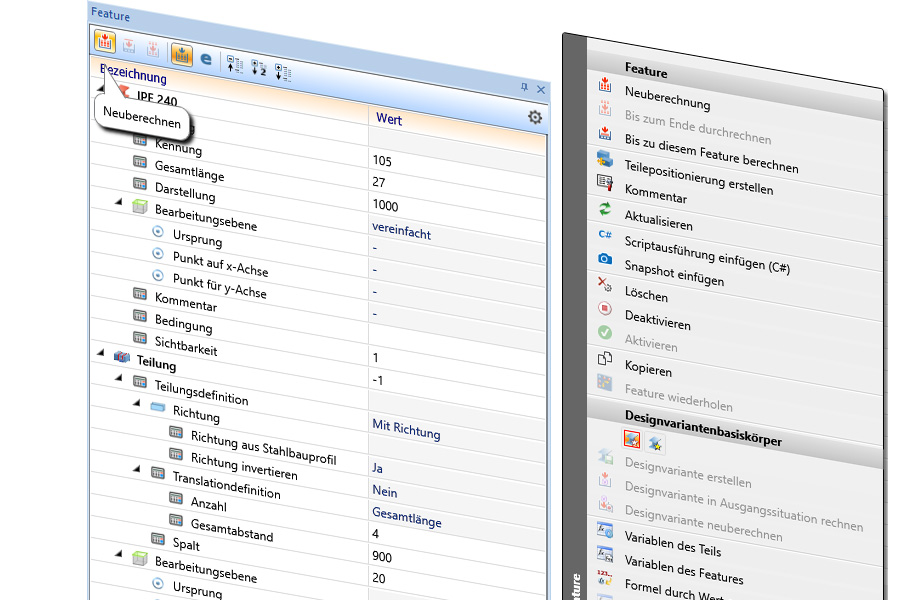Select Kopieren in the context menu
The width and height of the screenshot is (900, 600).
(648, 369)
